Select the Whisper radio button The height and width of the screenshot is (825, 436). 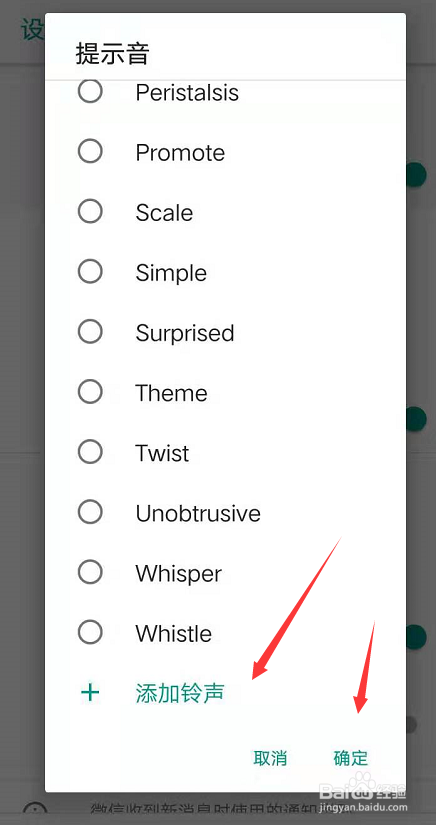[x=90, y=572]
